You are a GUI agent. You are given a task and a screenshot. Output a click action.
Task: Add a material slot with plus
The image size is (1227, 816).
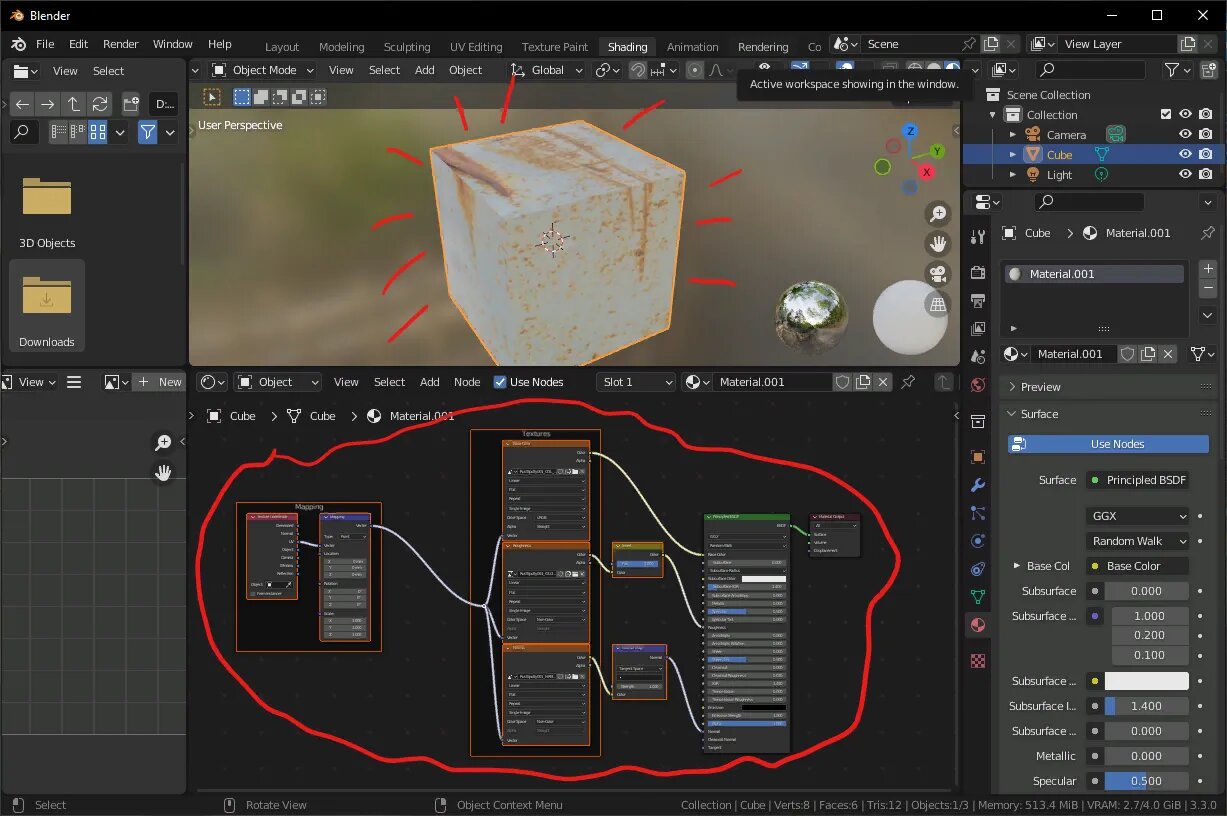pos(1207,269)
